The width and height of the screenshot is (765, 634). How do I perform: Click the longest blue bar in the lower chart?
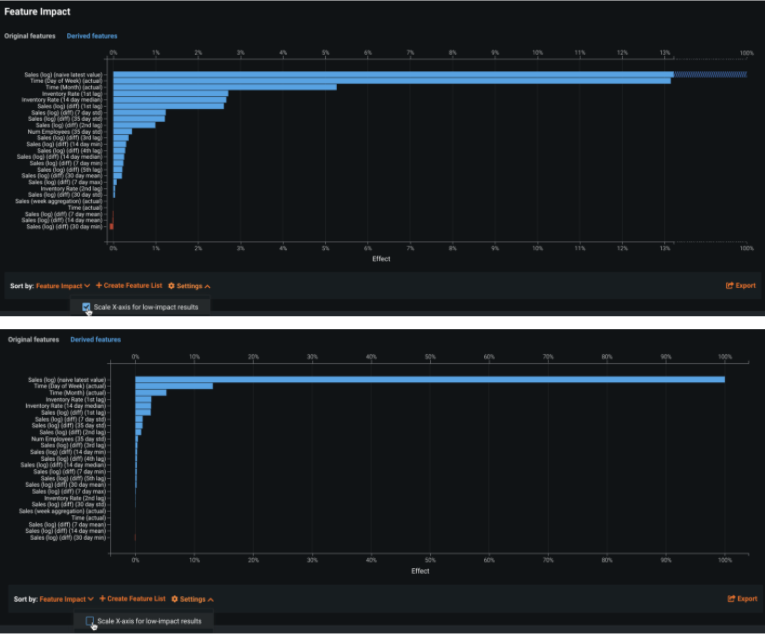(x=430, y=379)
